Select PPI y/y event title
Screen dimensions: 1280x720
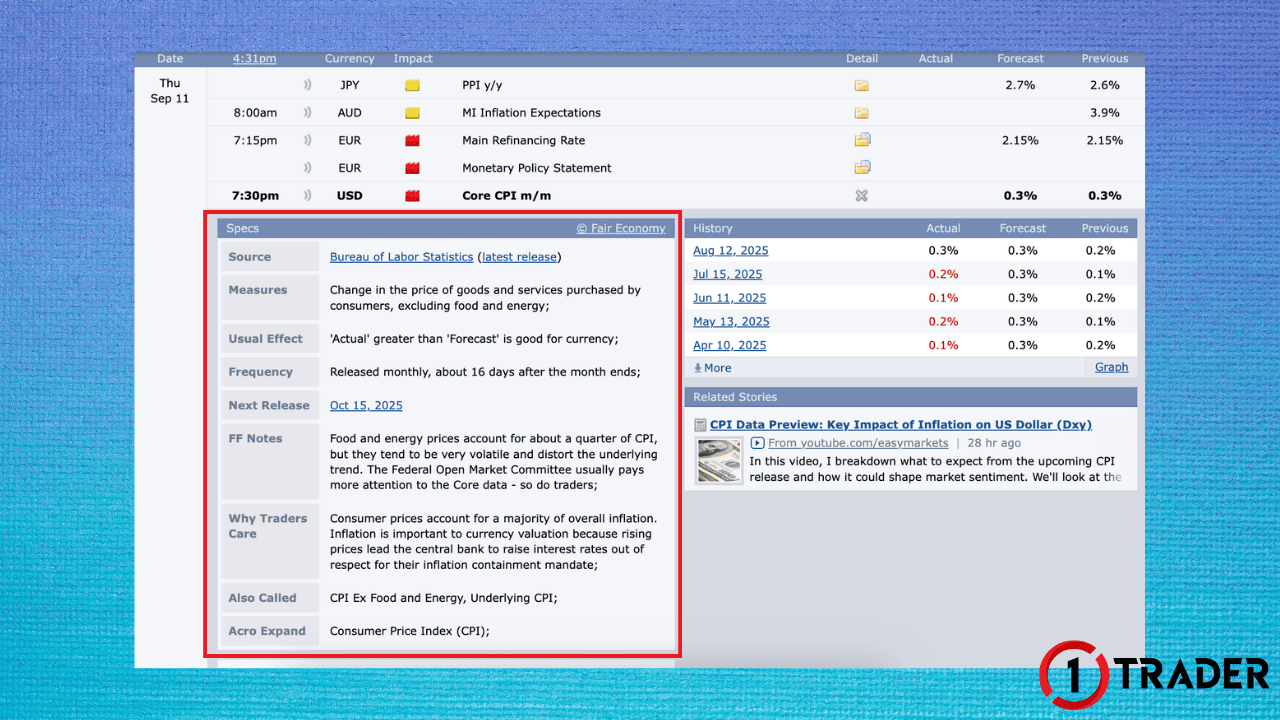coord(482,86)
